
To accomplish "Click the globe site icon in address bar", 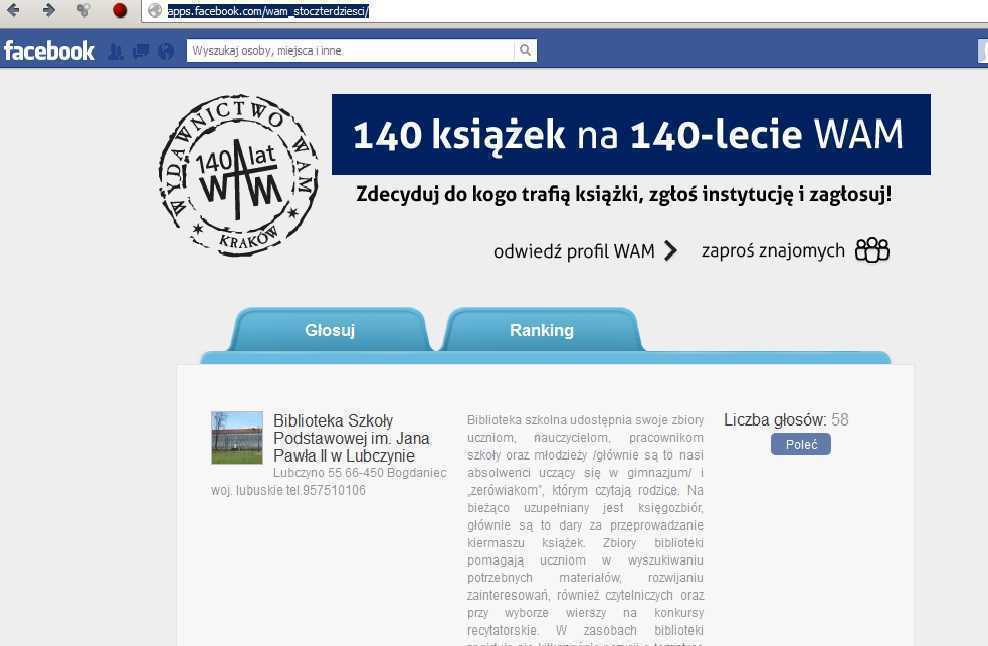I will [155, 11].
